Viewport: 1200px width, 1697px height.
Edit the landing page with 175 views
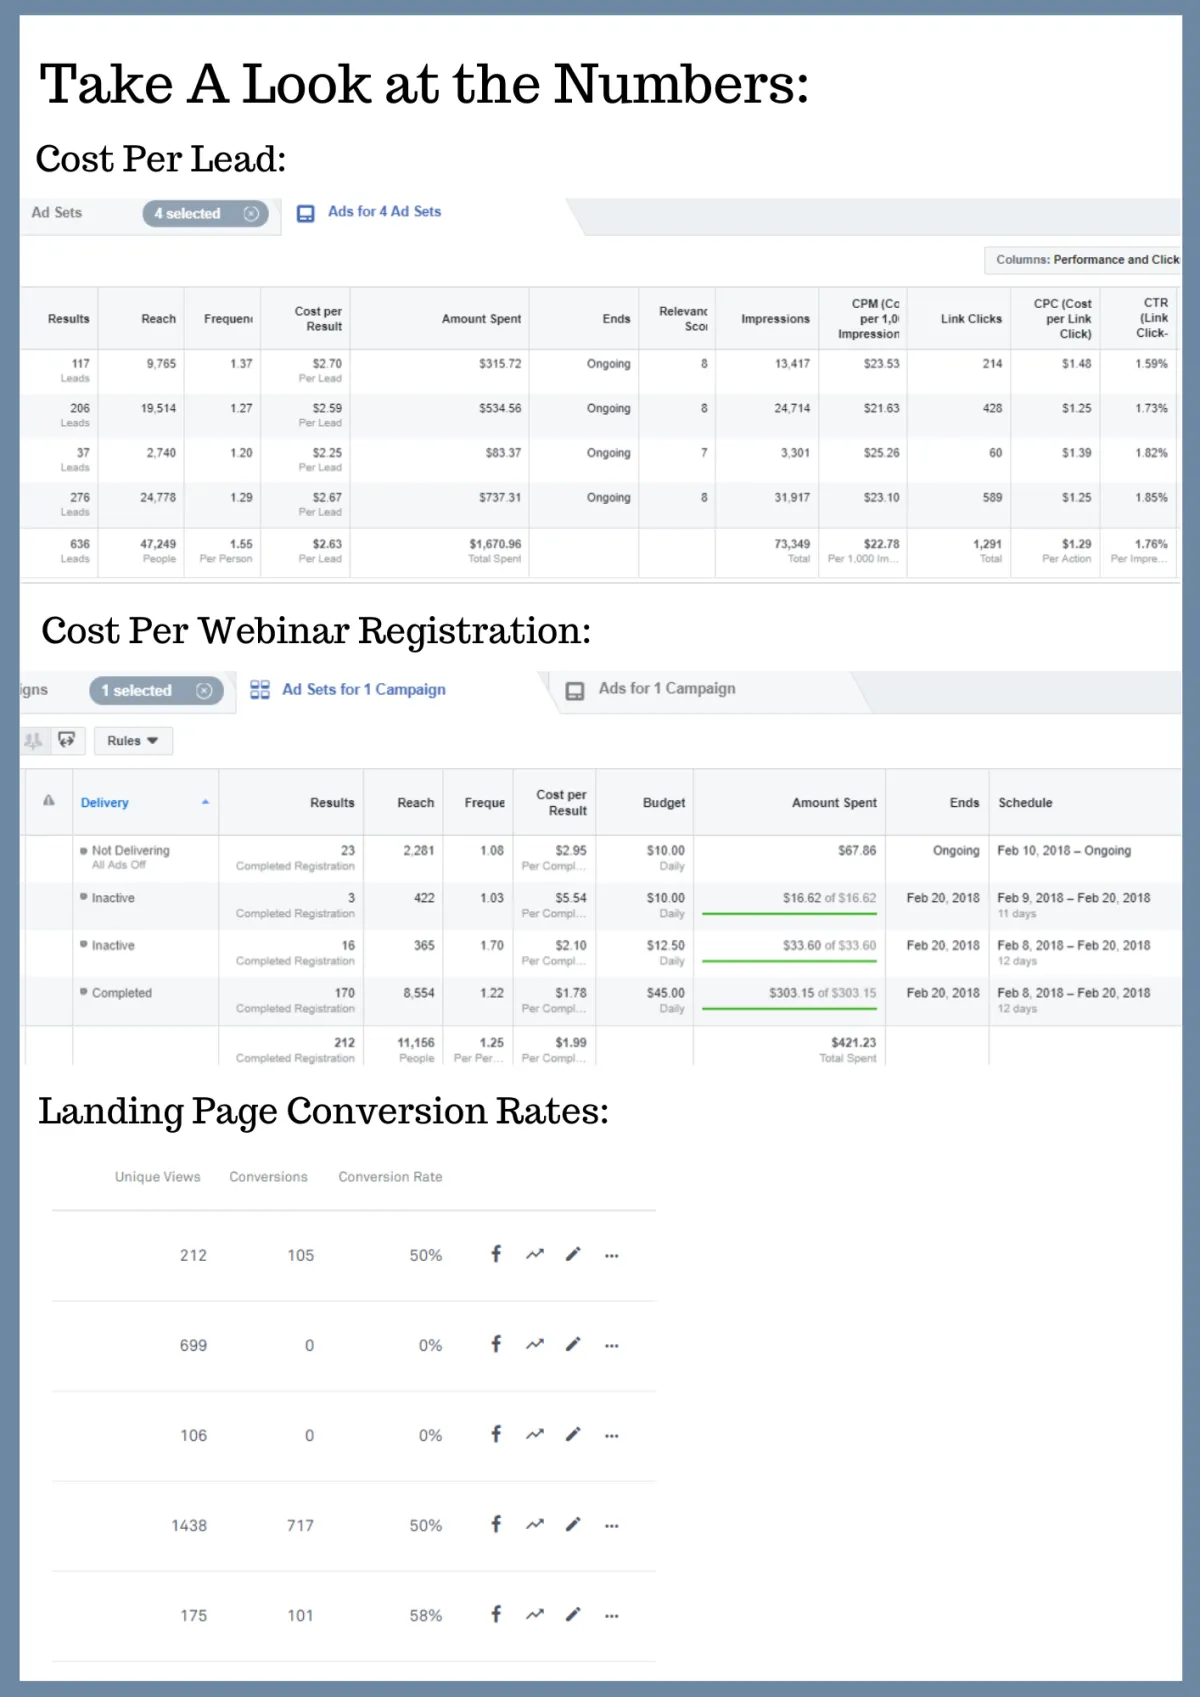pos(573,1614)
